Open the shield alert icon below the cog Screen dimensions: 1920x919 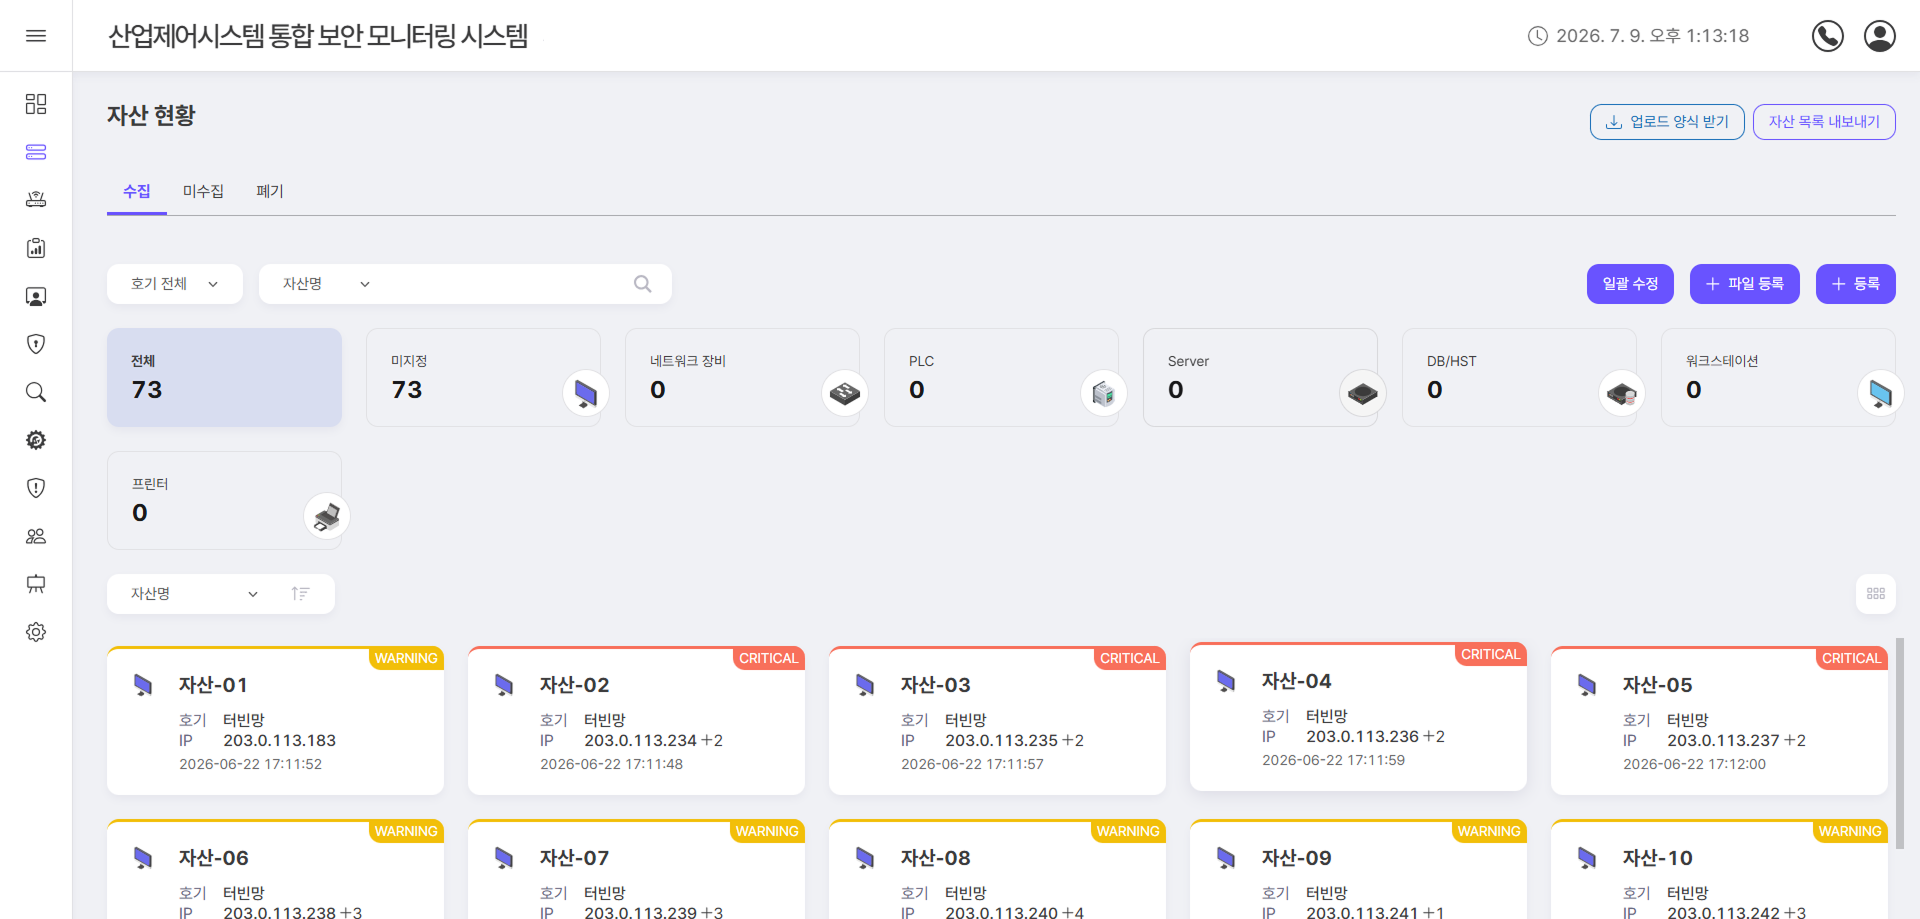(x=36, y=488)
